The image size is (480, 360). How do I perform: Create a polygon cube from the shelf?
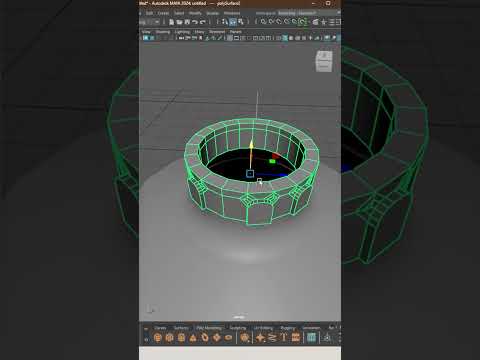[x=169, y=338]
